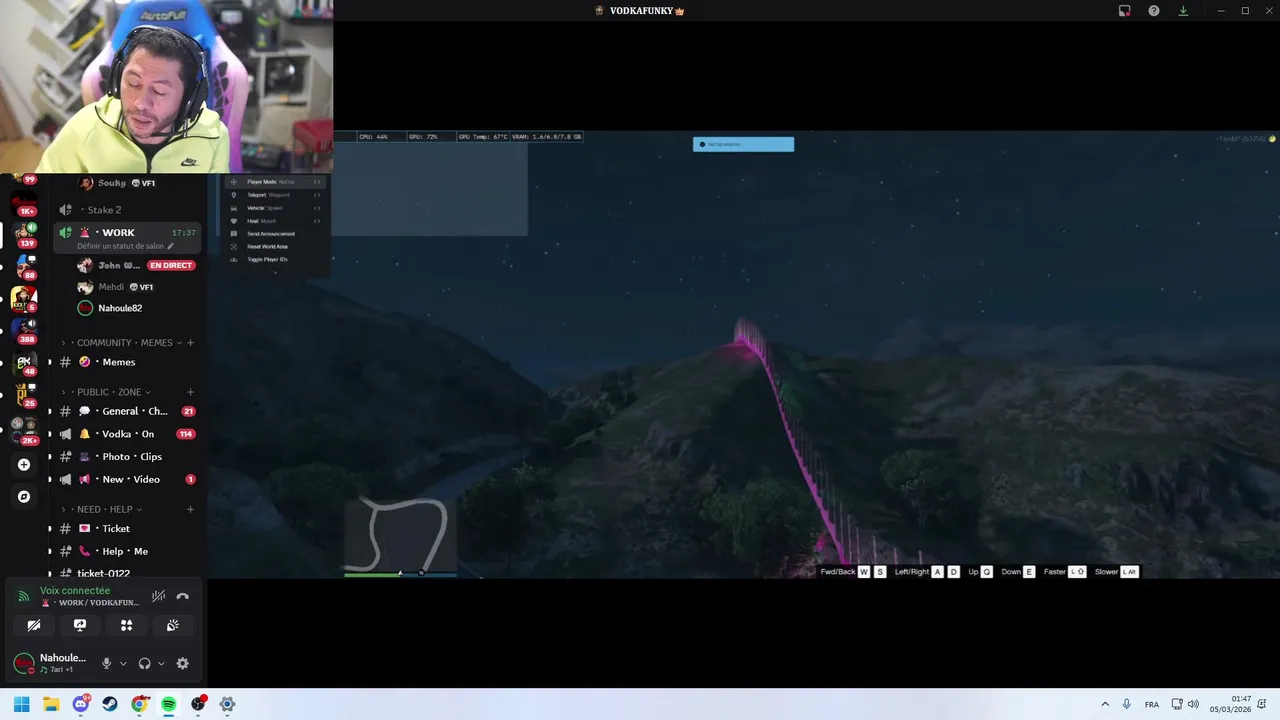Select Toggle Player IDs in streamed menu

pyautogui.click(x=275, y=259)
